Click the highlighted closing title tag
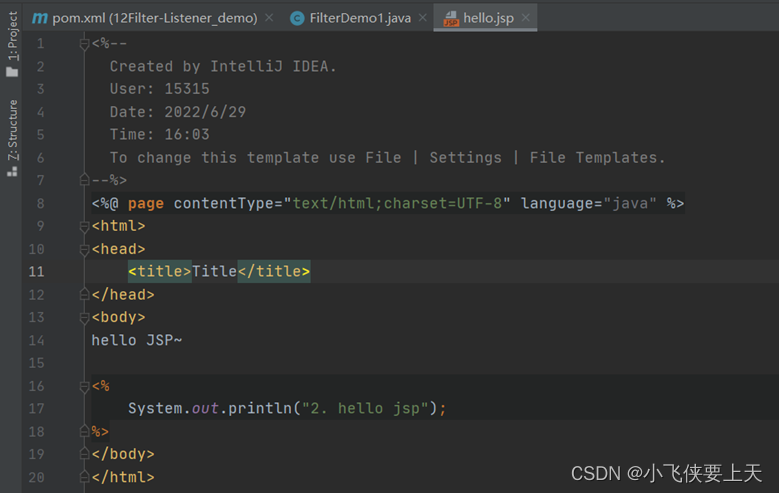This screenshot has width=779, height=493. (x=274, y=271)
